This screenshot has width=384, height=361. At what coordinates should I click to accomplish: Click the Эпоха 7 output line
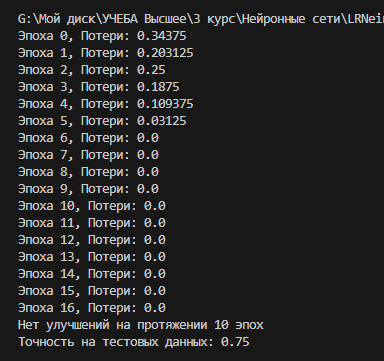pyautogui.click(x=88, y=155)
